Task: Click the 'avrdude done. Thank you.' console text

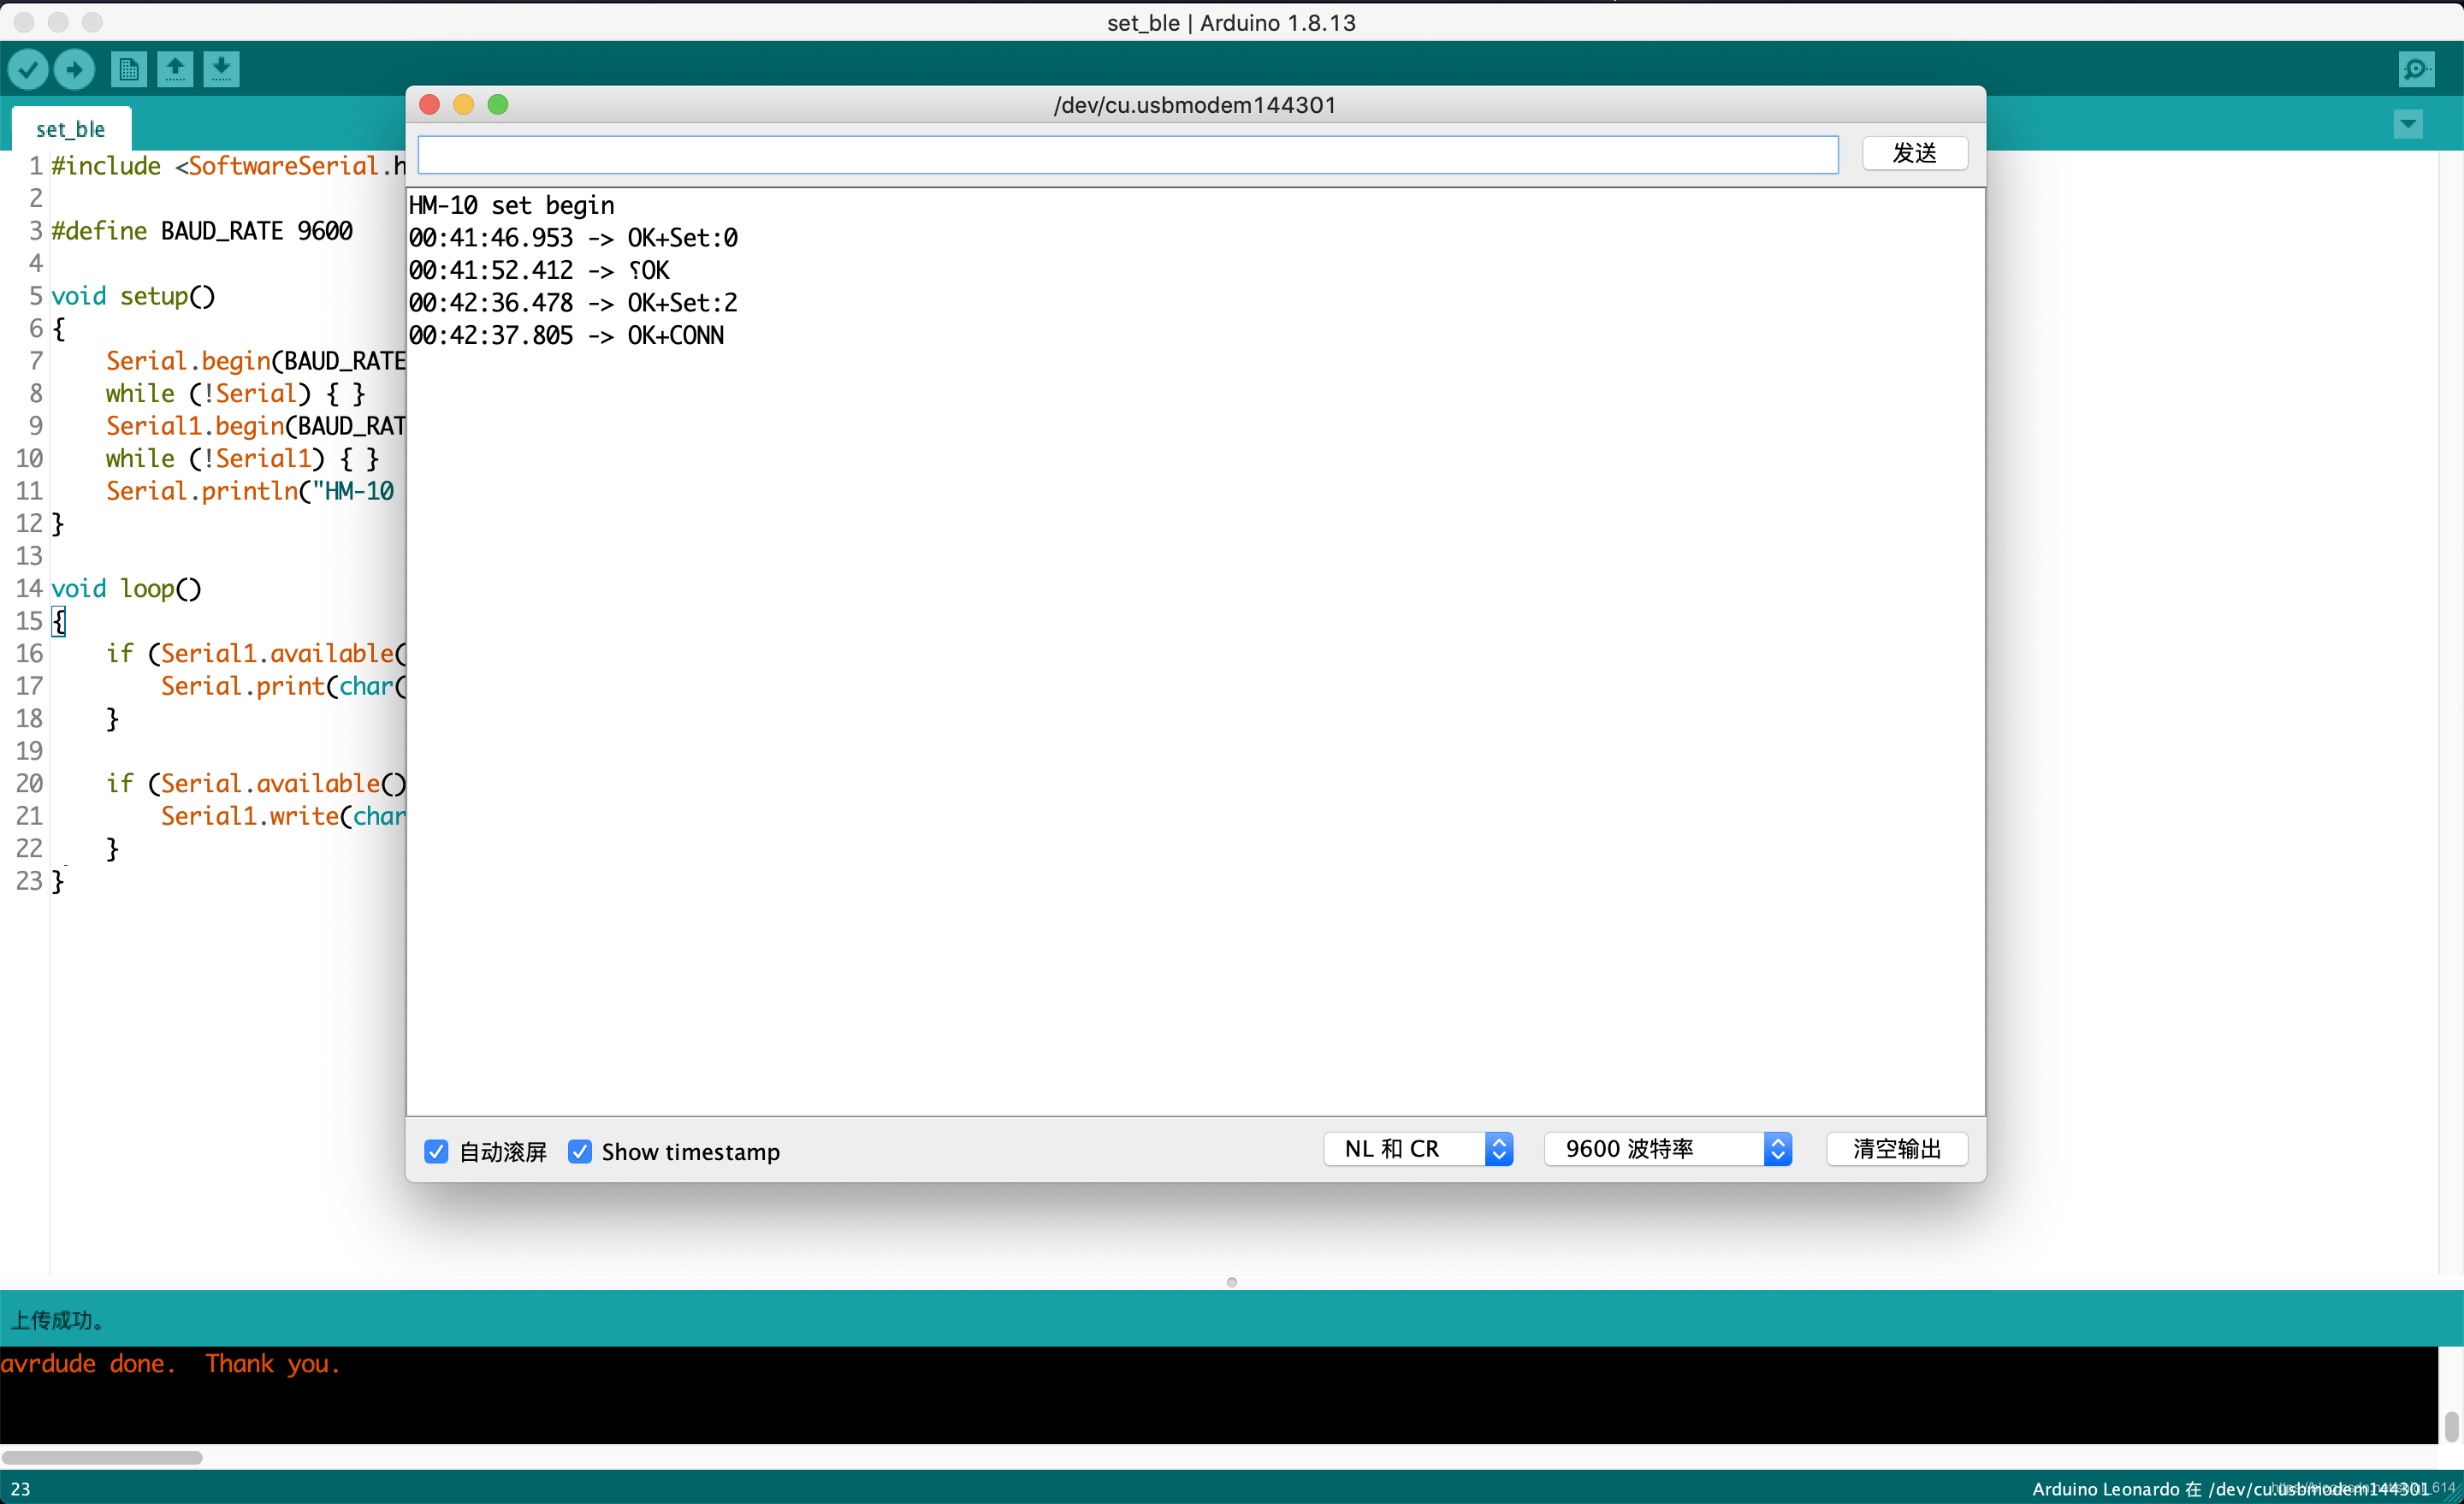Action: click(170, 1364)
